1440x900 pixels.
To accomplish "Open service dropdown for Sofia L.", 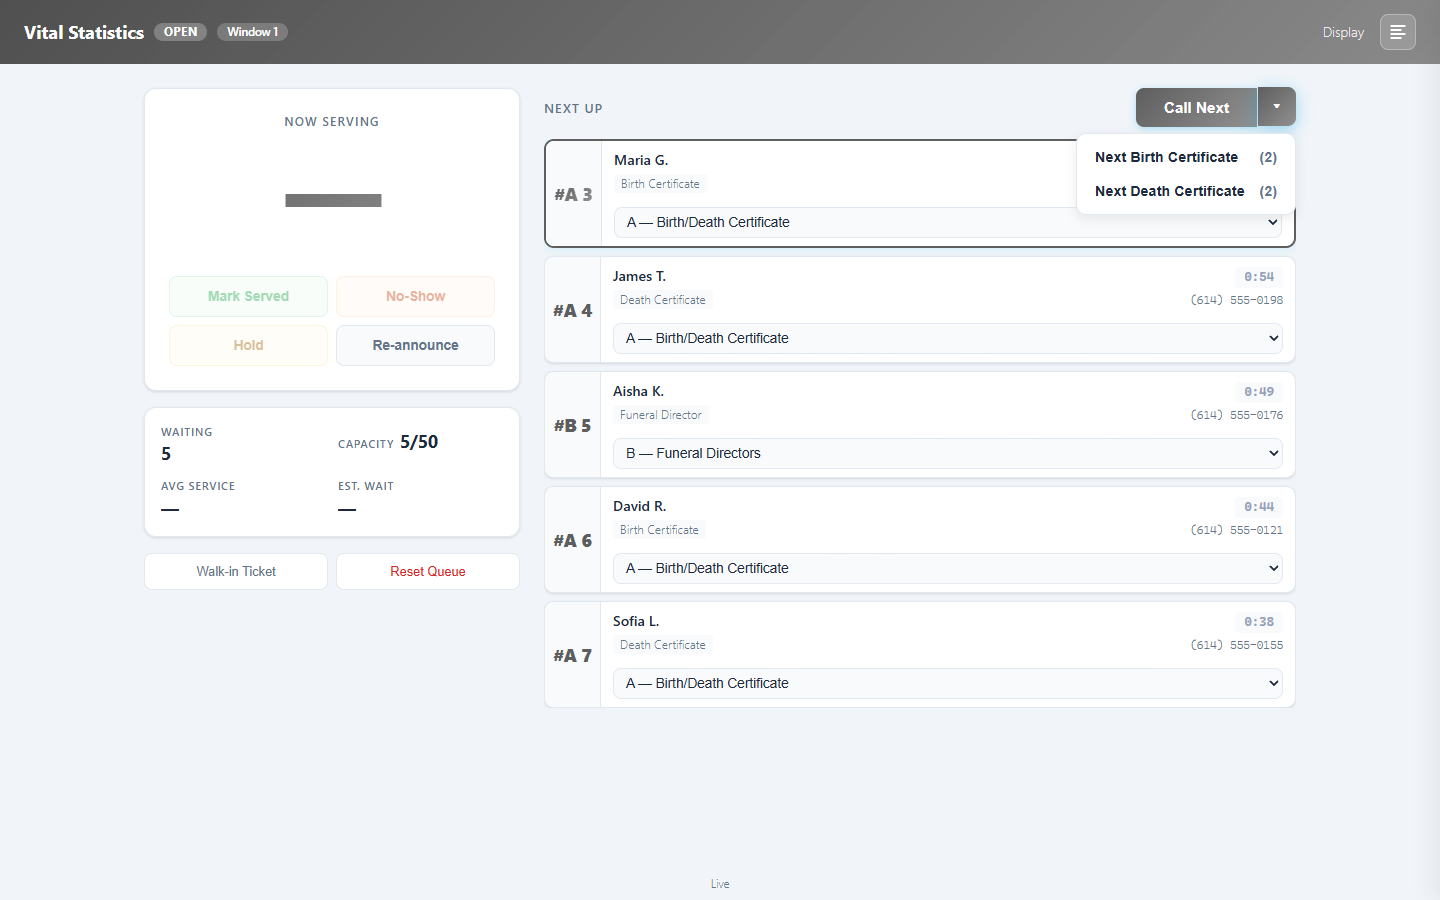I will coord(948,683).
